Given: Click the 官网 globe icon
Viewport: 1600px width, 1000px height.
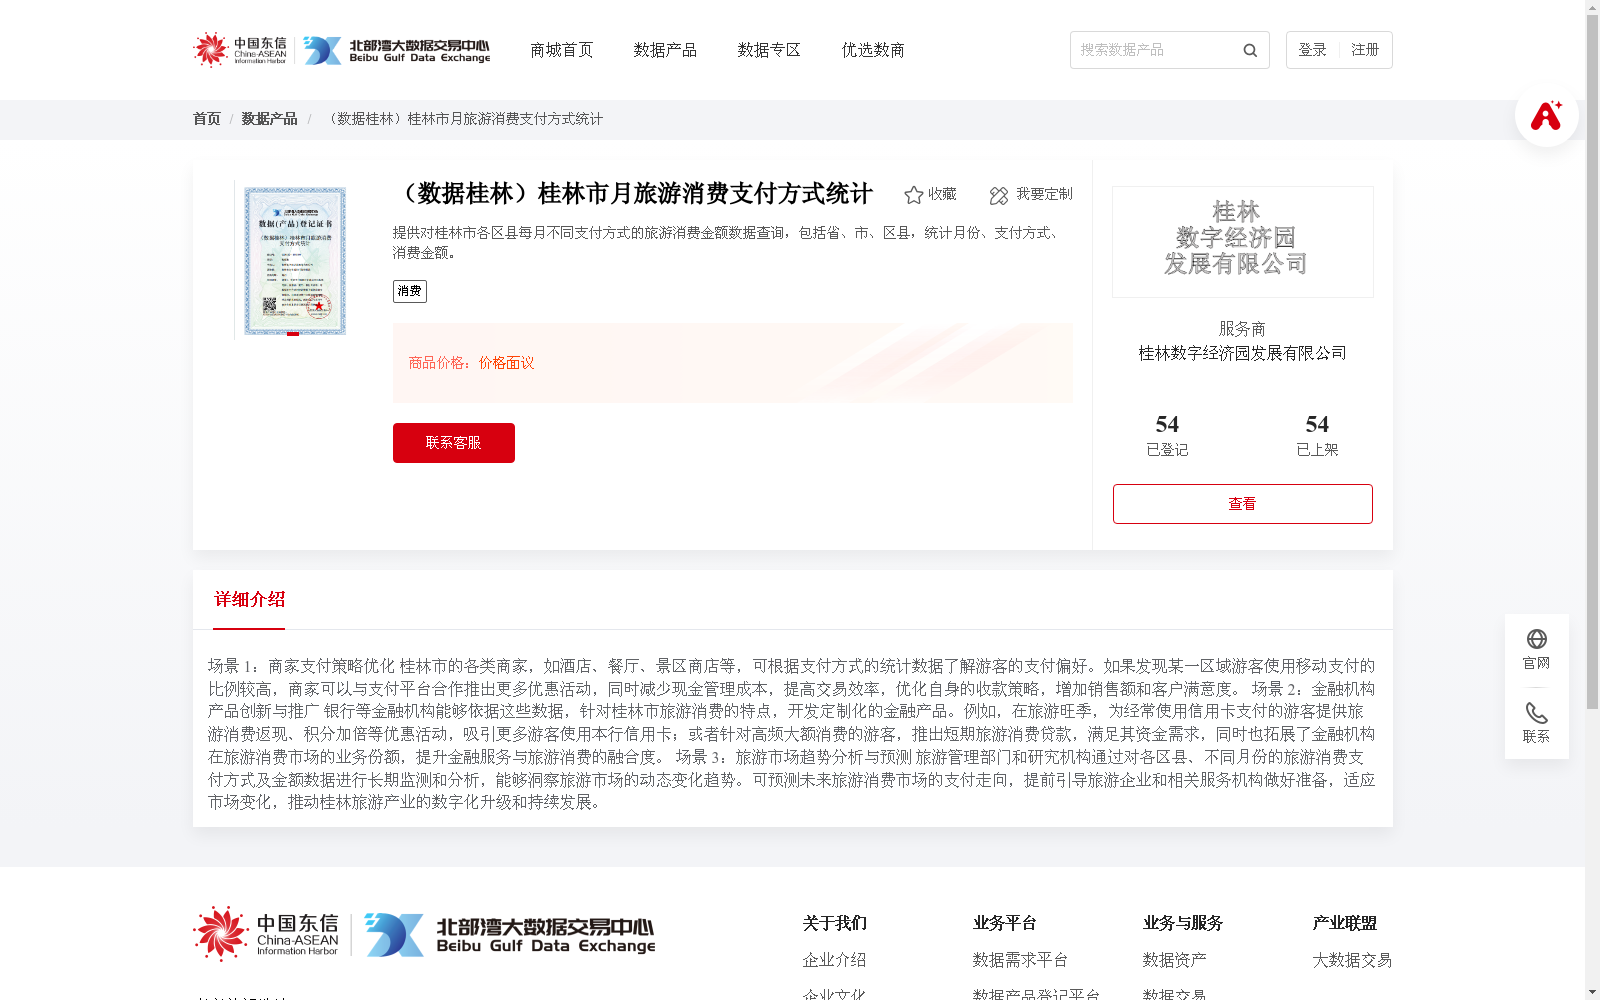Looking at the screenshot, I should coord(1537,639).
